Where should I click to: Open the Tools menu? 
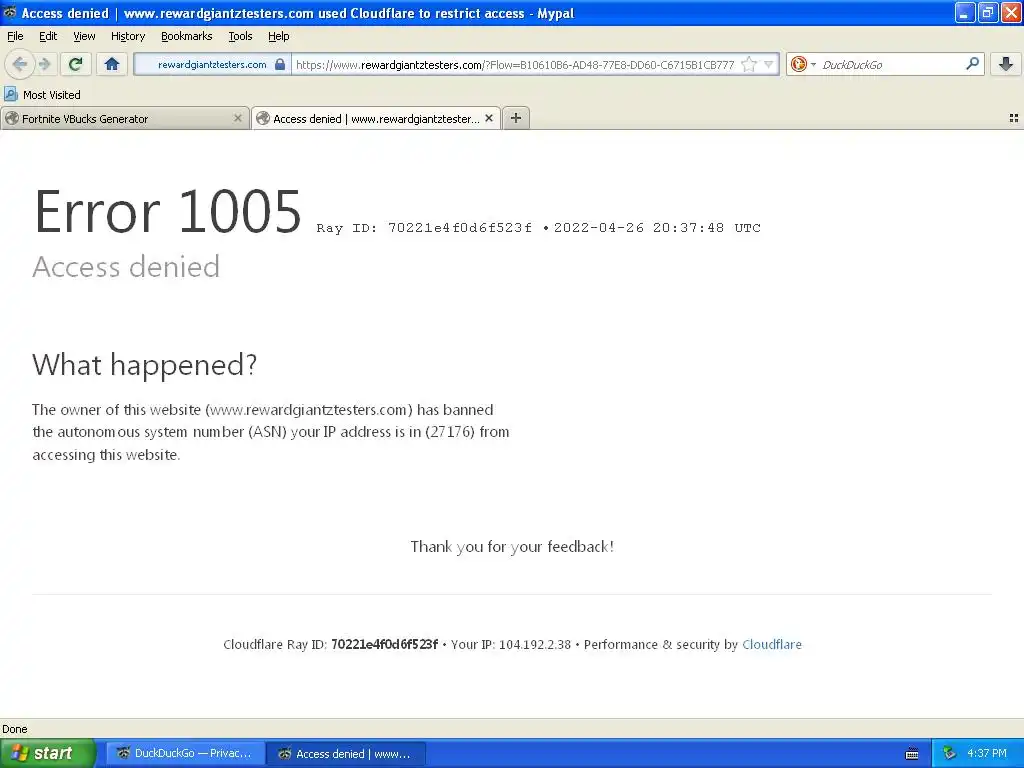coord(240,36)
